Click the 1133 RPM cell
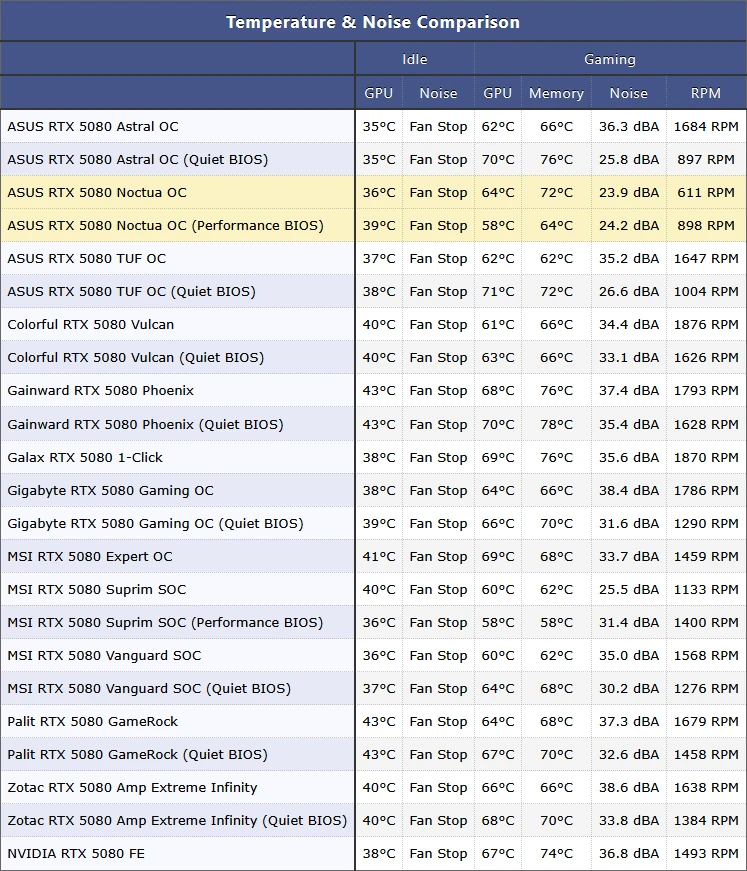 (706, 590)
